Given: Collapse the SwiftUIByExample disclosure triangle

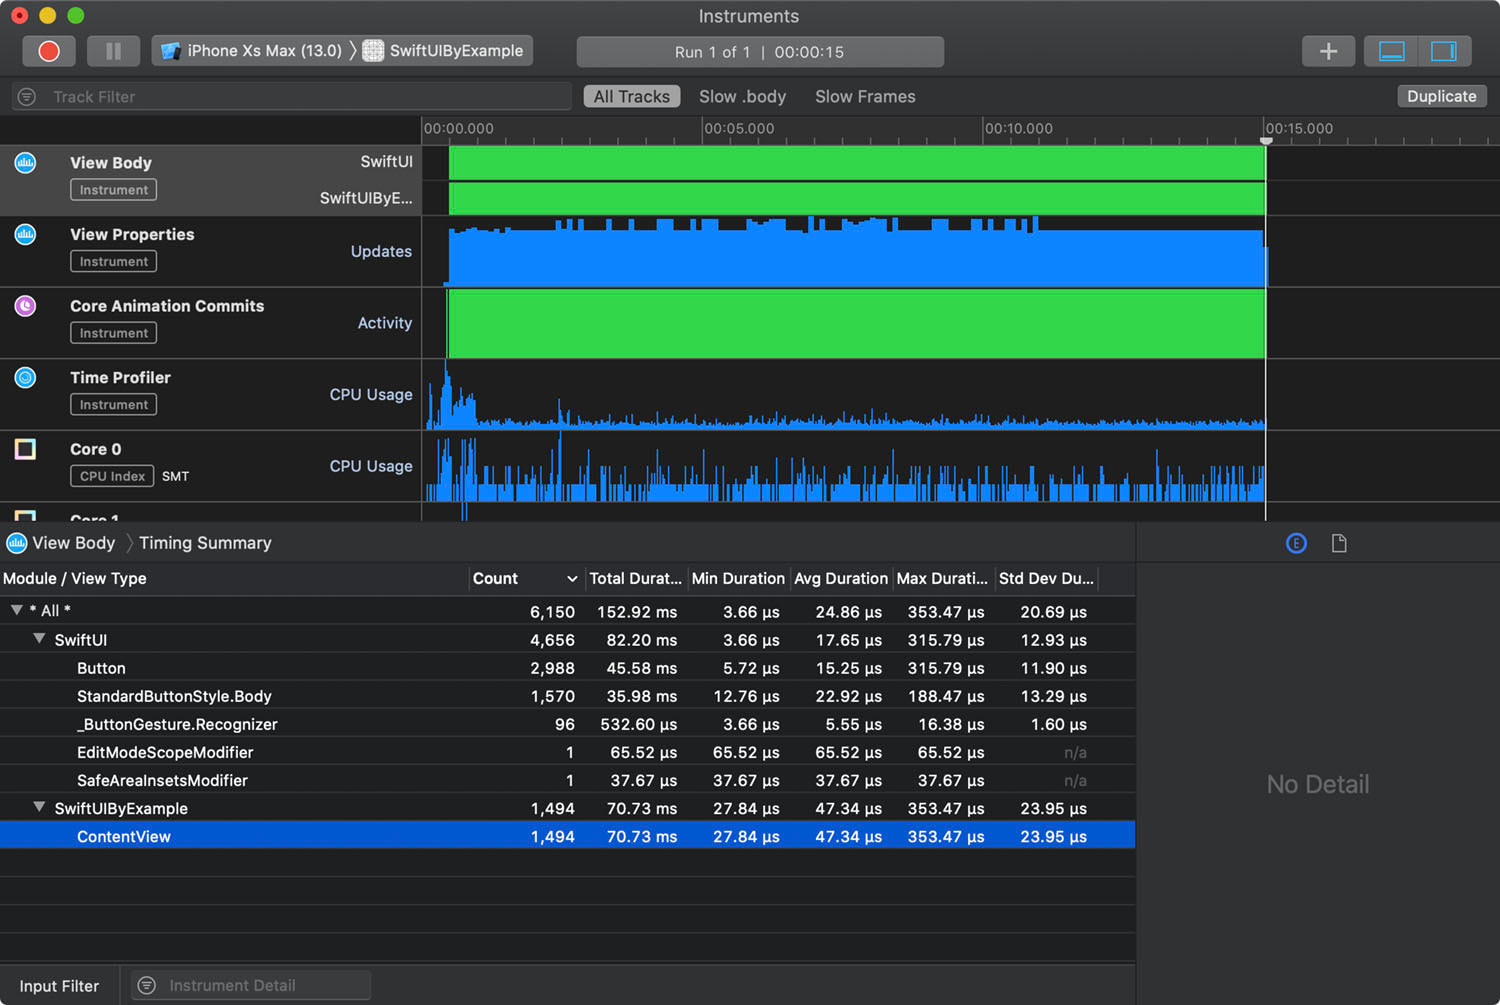Looking at the screenshot, I should pos(39,807).
